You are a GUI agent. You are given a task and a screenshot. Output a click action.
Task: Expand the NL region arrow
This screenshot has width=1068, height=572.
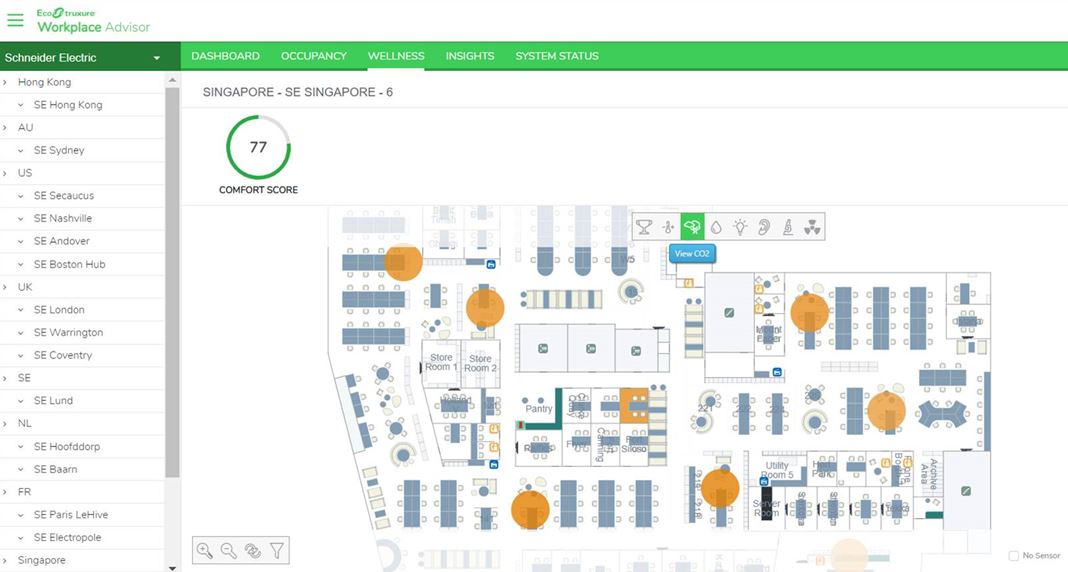[5, 424]
